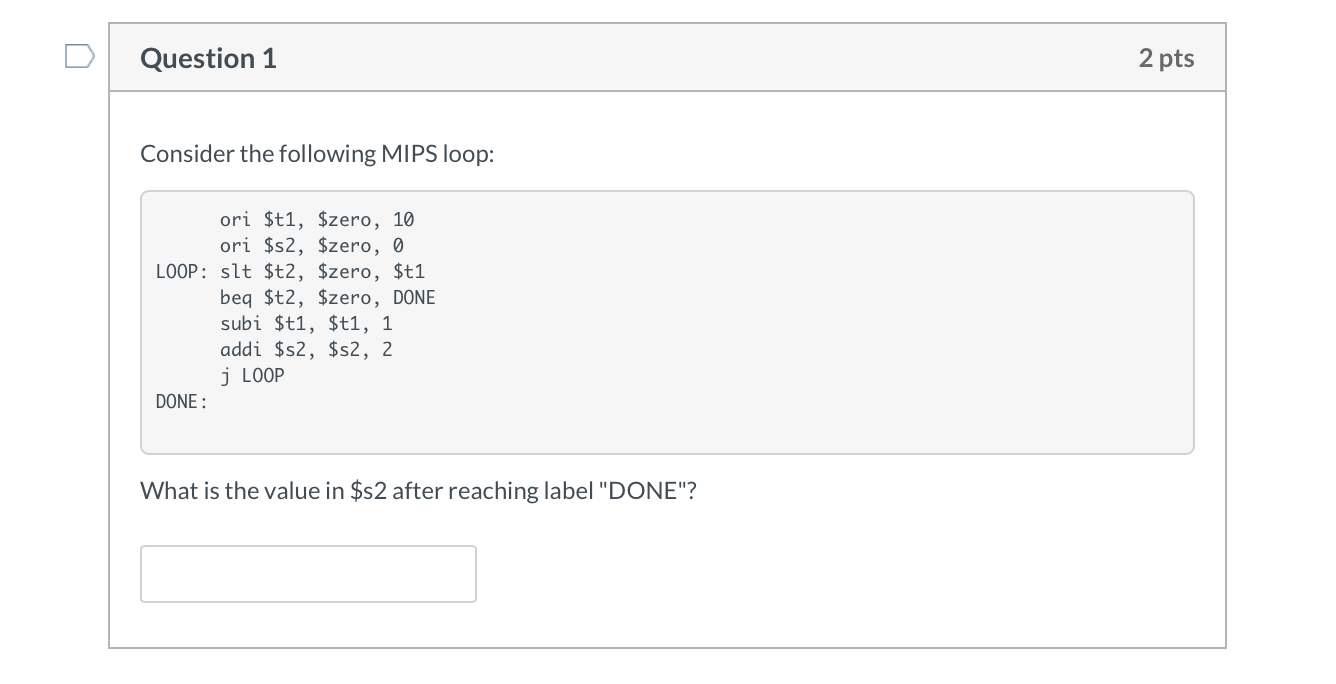Image resolution: width=1336 pixels, height=684 pixels.
Task: Click the "Consider the following MIPS loop:" sentence
Action: [317, 154]
